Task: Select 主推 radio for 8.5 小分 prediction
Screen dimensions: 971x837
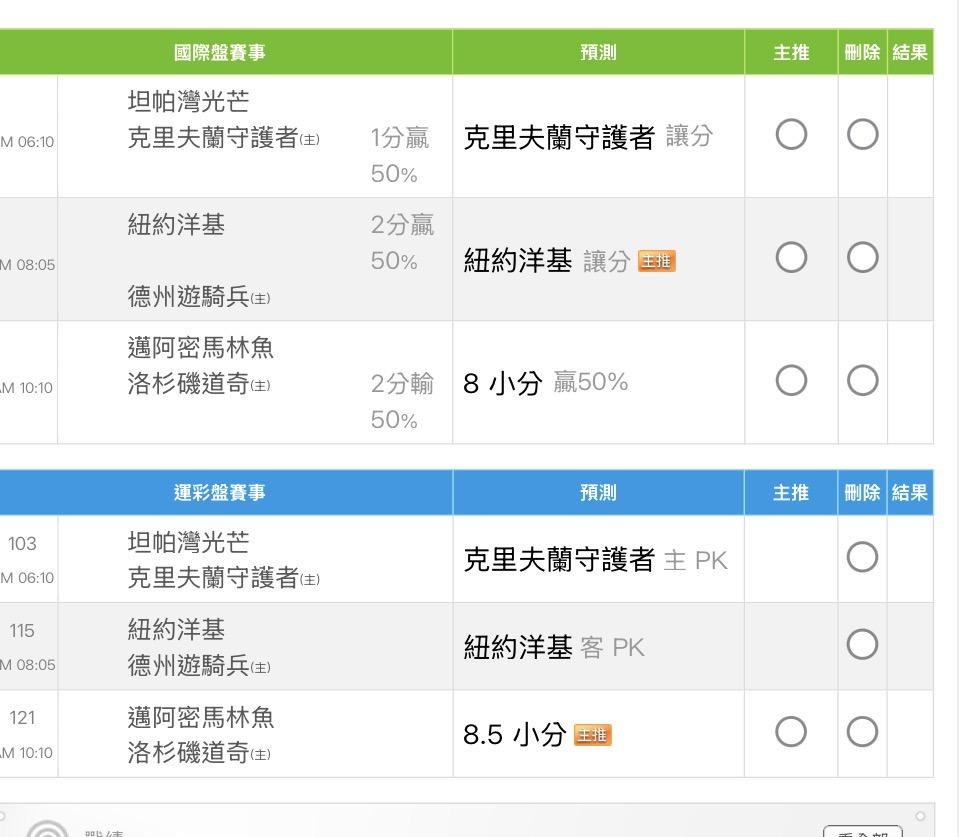Action: (790, 733)
